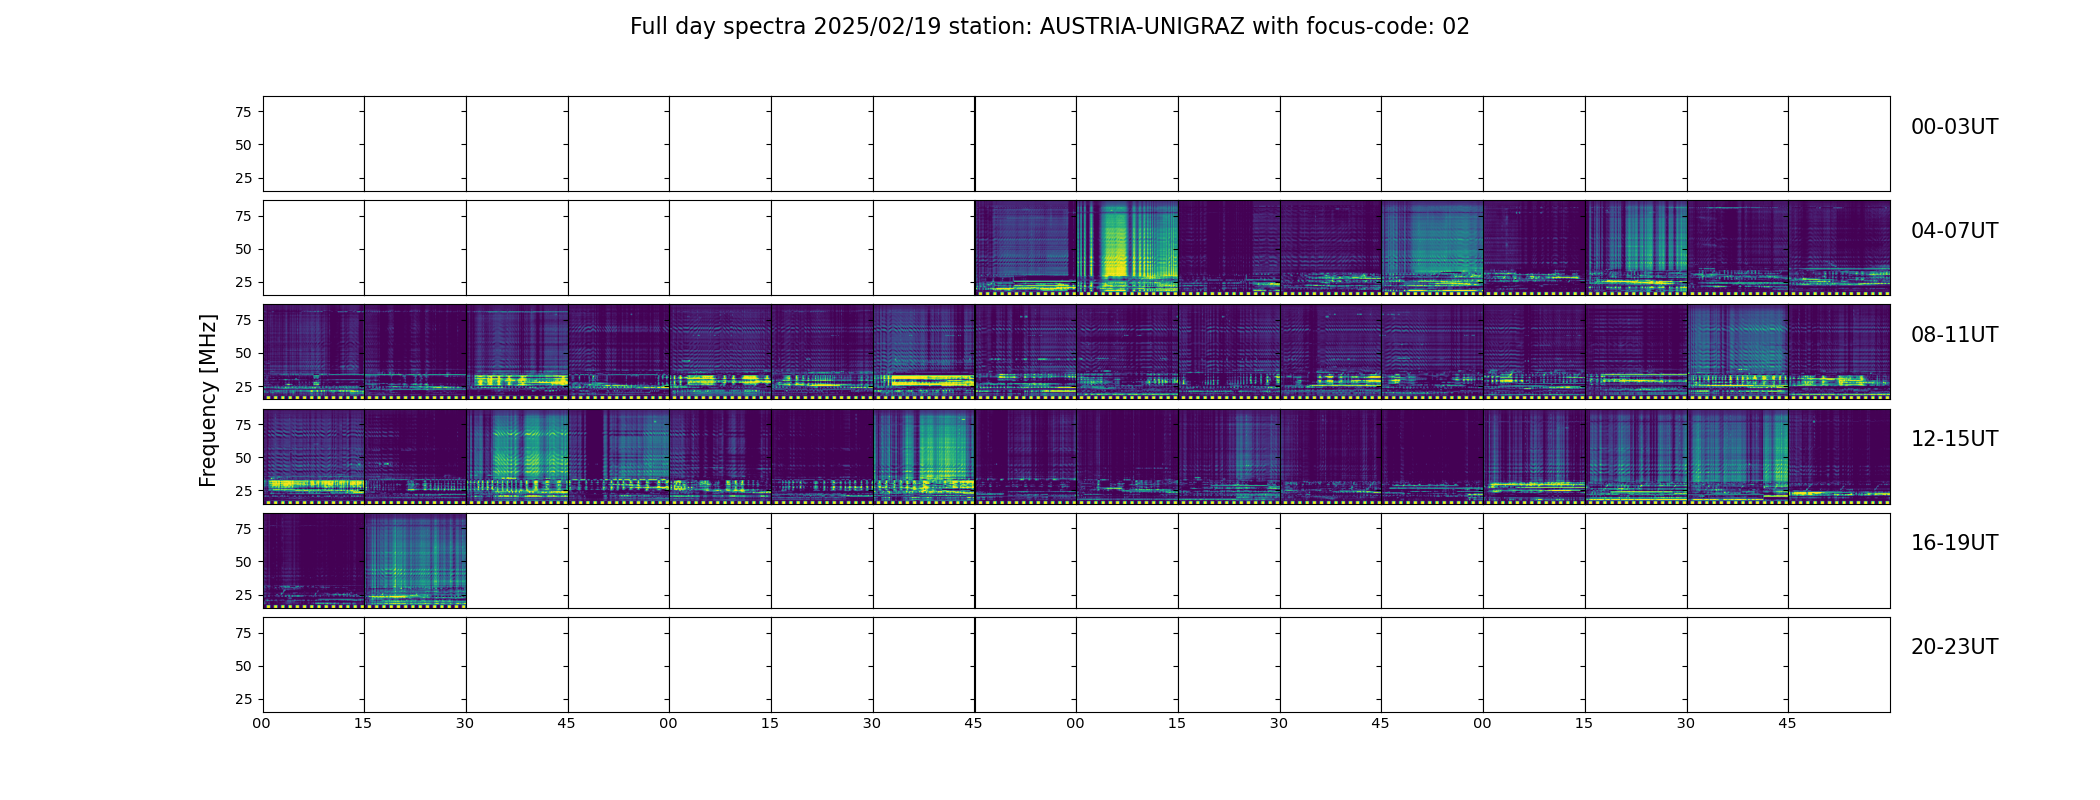Viewport: 2100px width, 800px height.
Task: Open the 12:00 UT spectrogram panel
Action: tap(314, 456)
